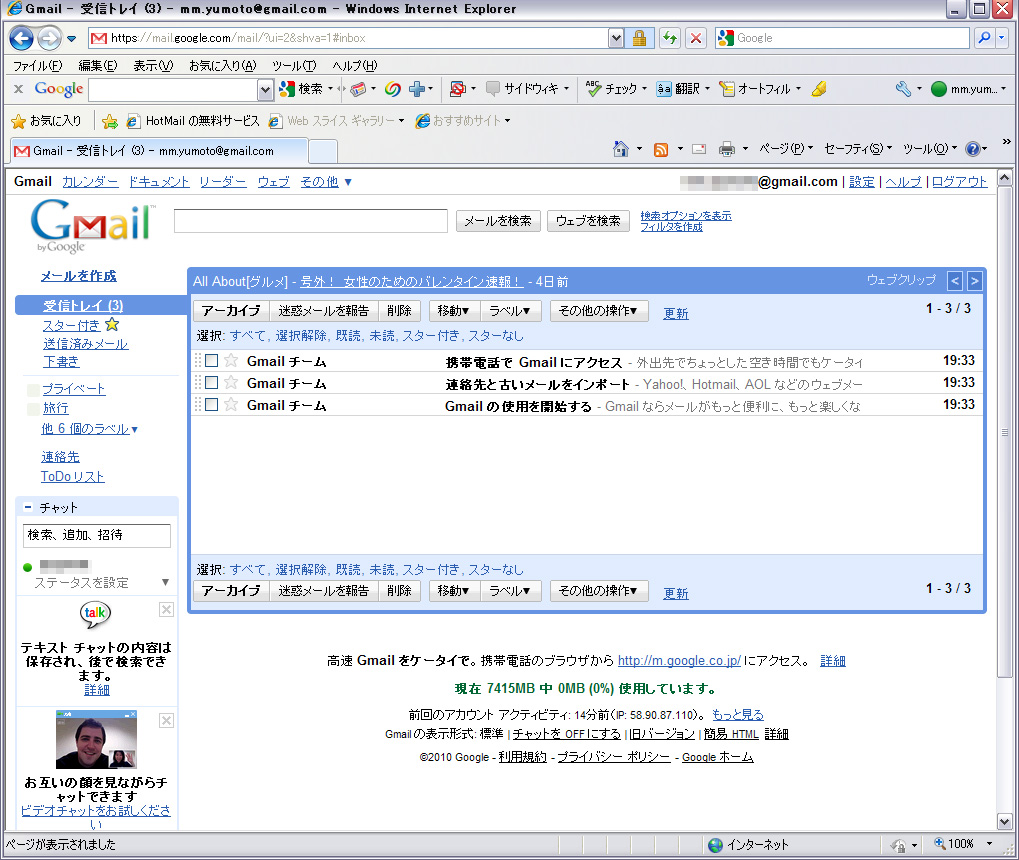Click the top 迷惑メールを報告 button

pyautogui.click(x=324, y=311)
